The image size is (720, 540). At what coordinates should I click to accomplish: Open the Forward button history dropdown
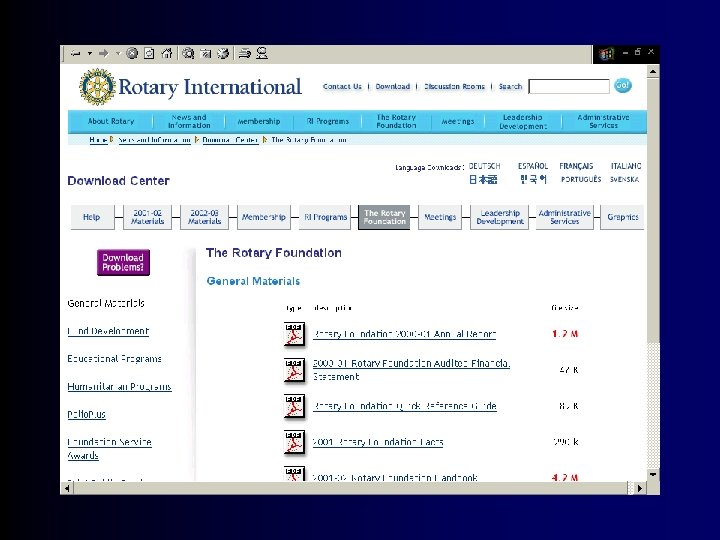[x=118, y=54]
